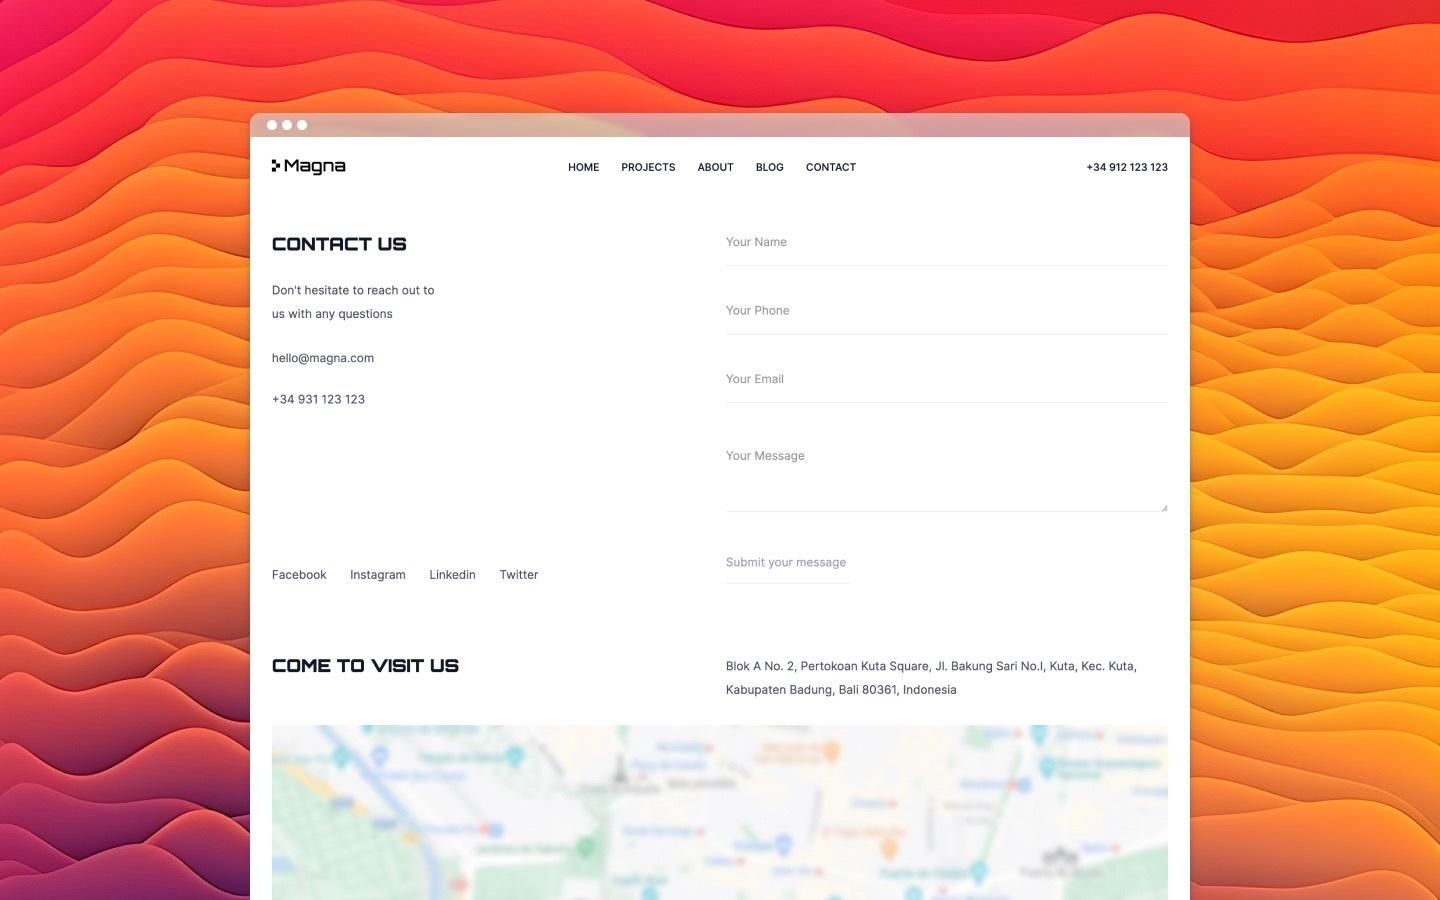Viewport: 1440px width, 900px height.
Task: Click the Kuta Square address text
Action: click(930, 677)
